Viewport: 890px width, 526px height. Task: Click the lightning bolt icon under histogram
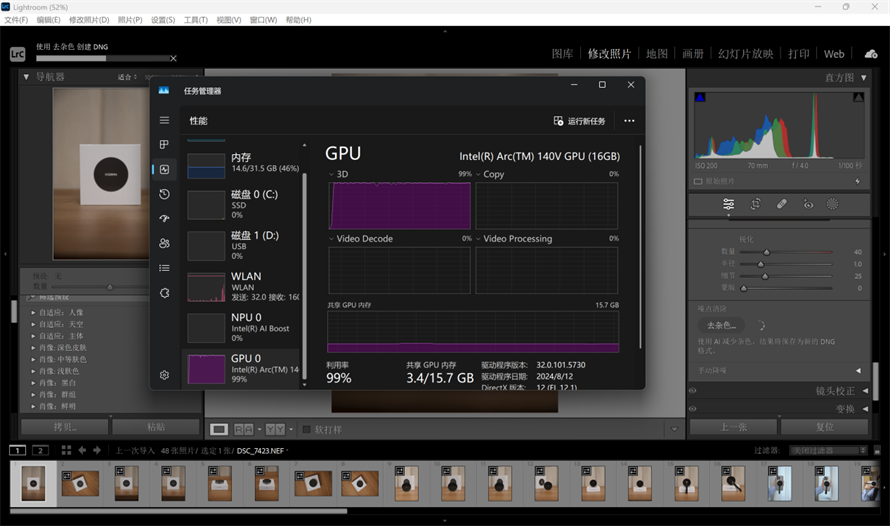857,182
